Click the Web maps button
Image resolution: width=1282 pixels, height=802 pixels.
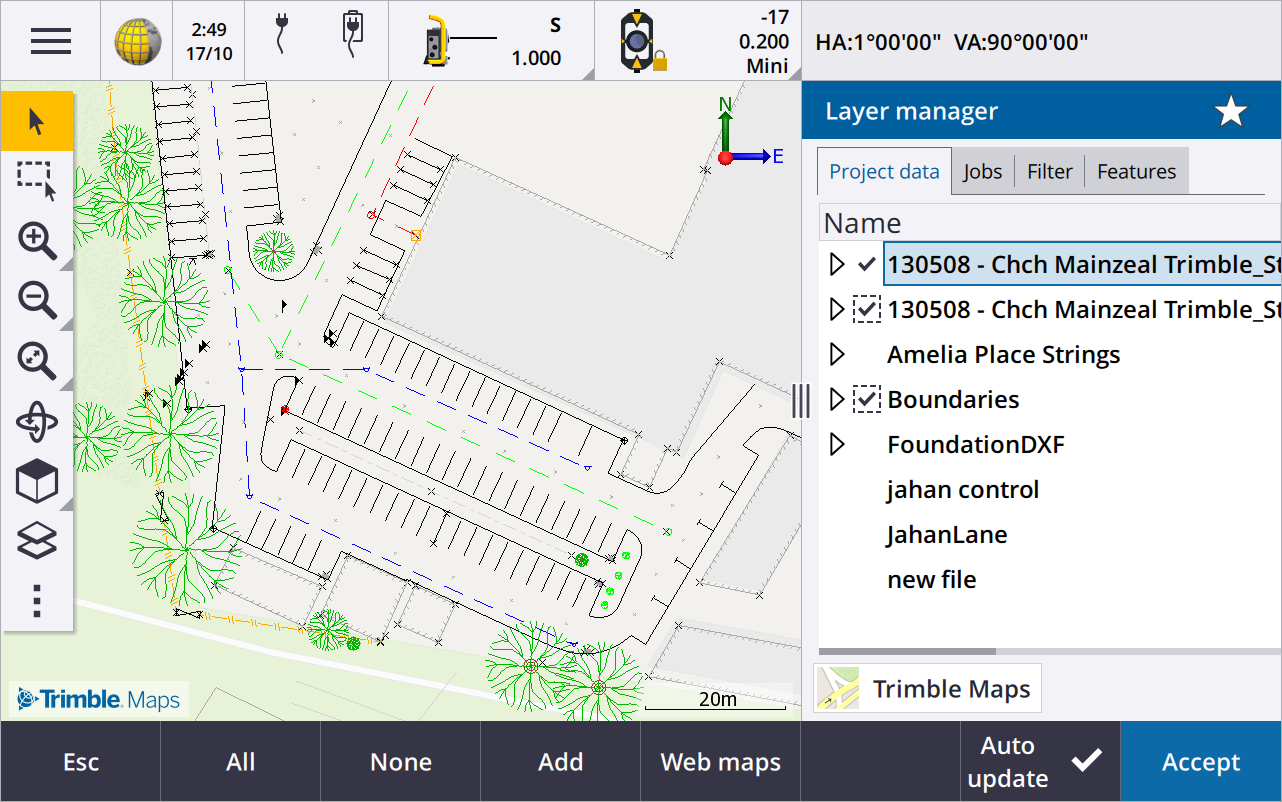pyautogui.click(x=720, y=762)
